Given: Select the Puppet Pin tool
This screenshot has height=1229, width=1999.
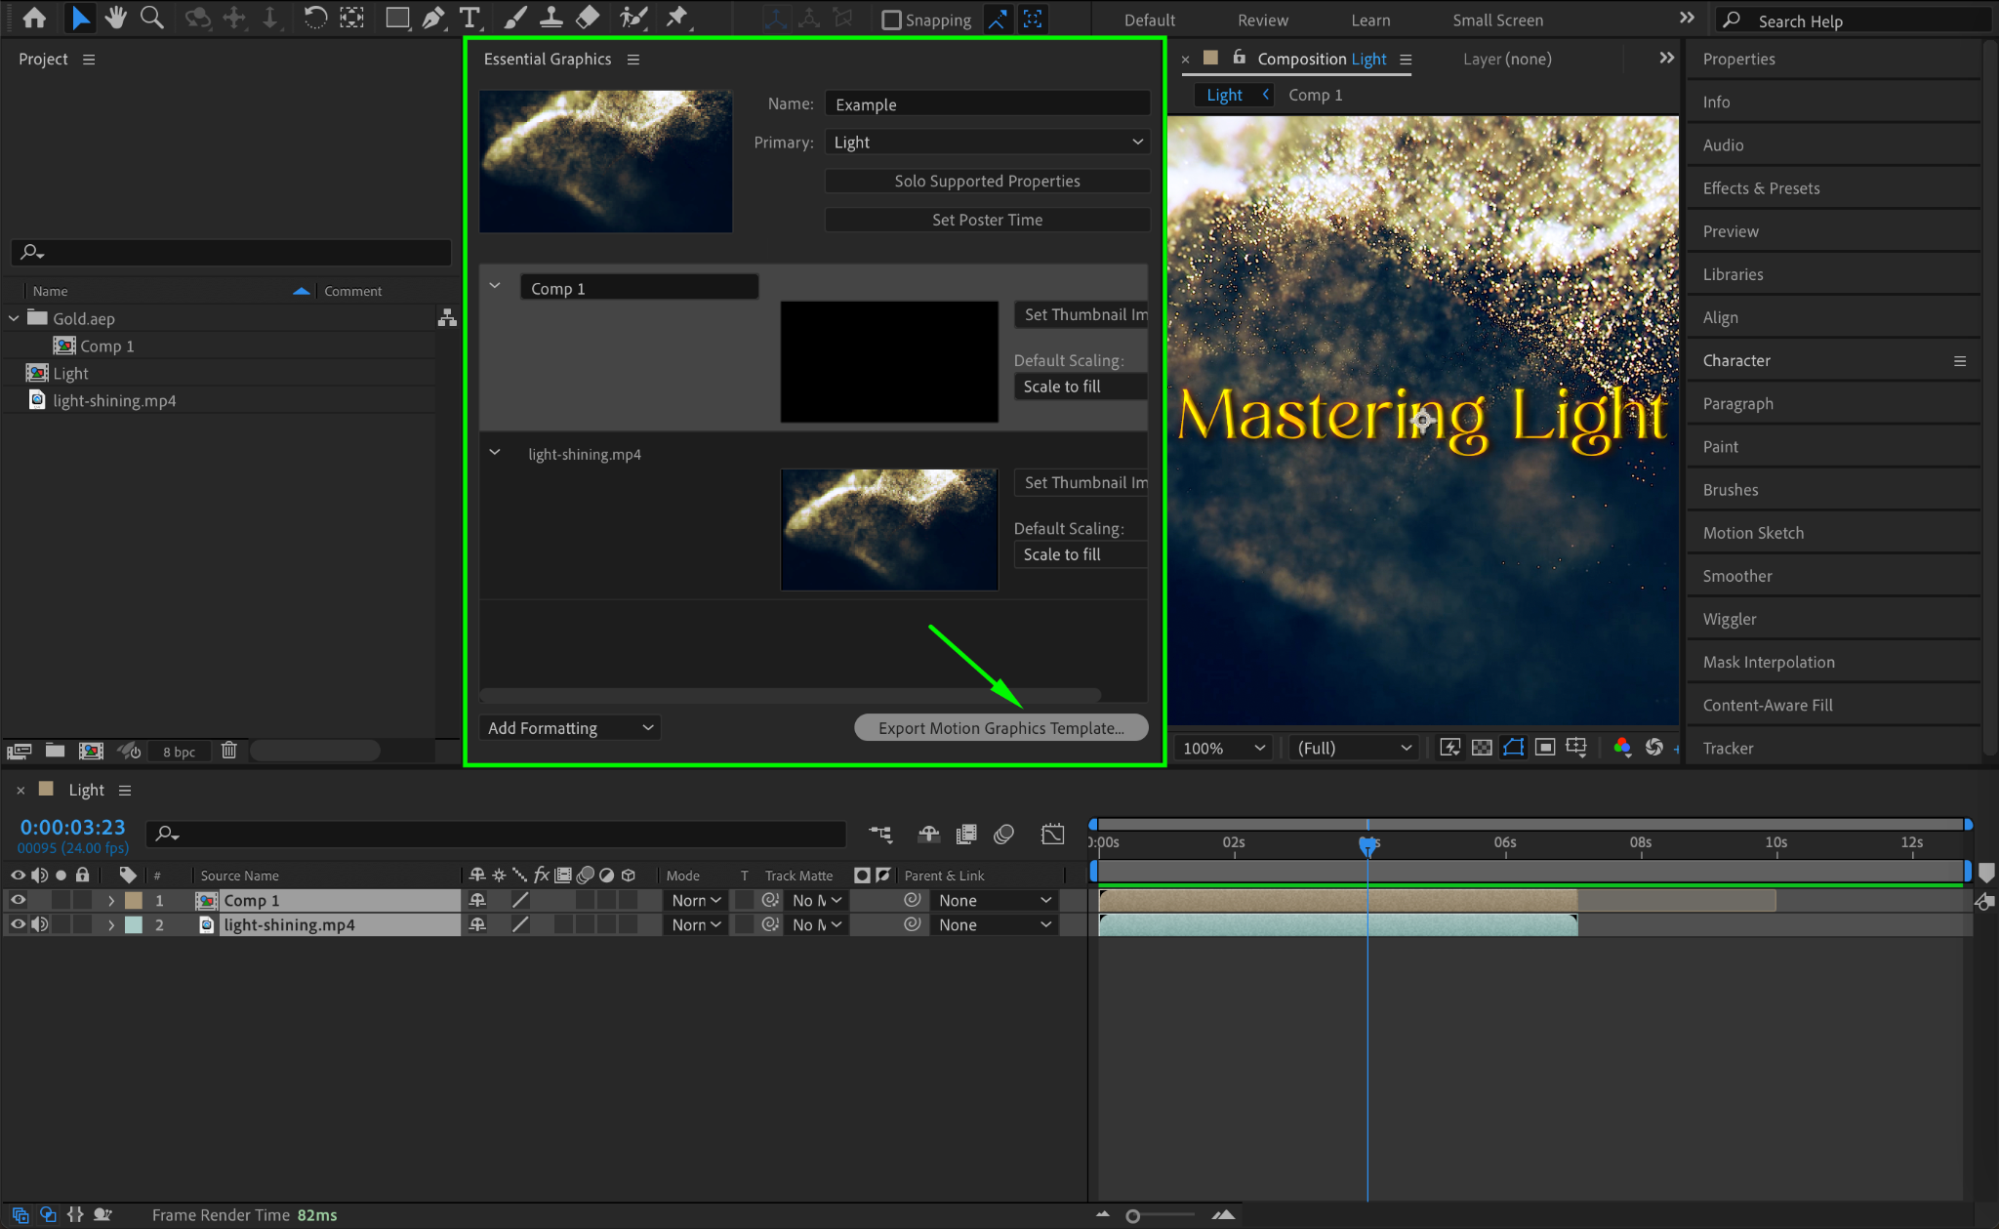Looking at the screenshot, I should [677, 17].
